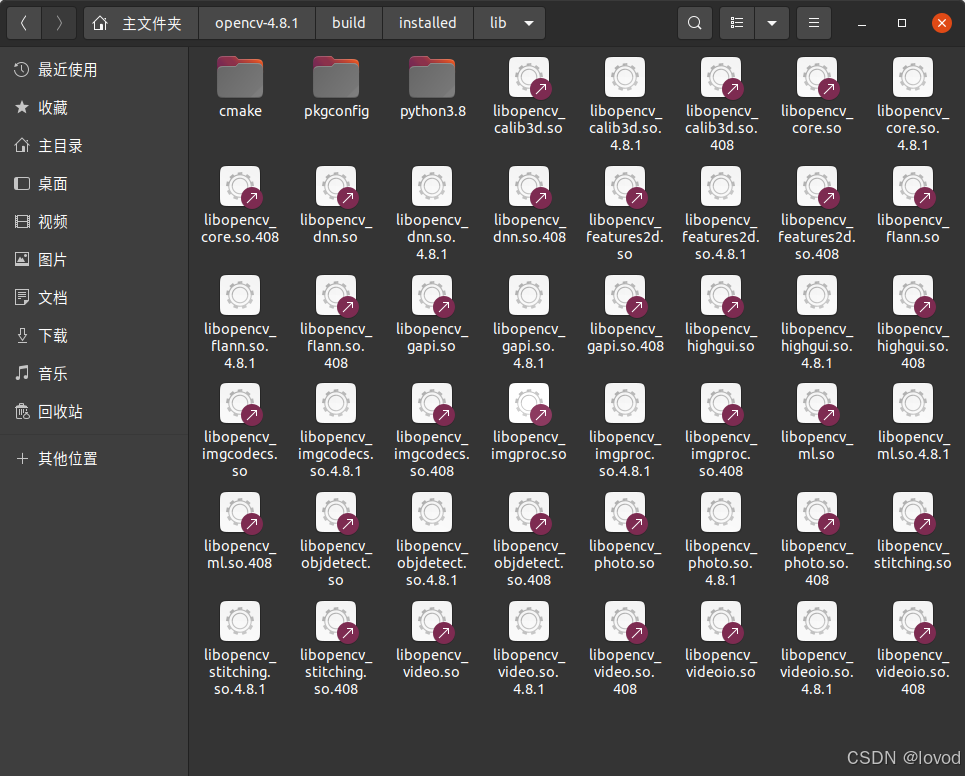Minimize the file manager window

862,23
